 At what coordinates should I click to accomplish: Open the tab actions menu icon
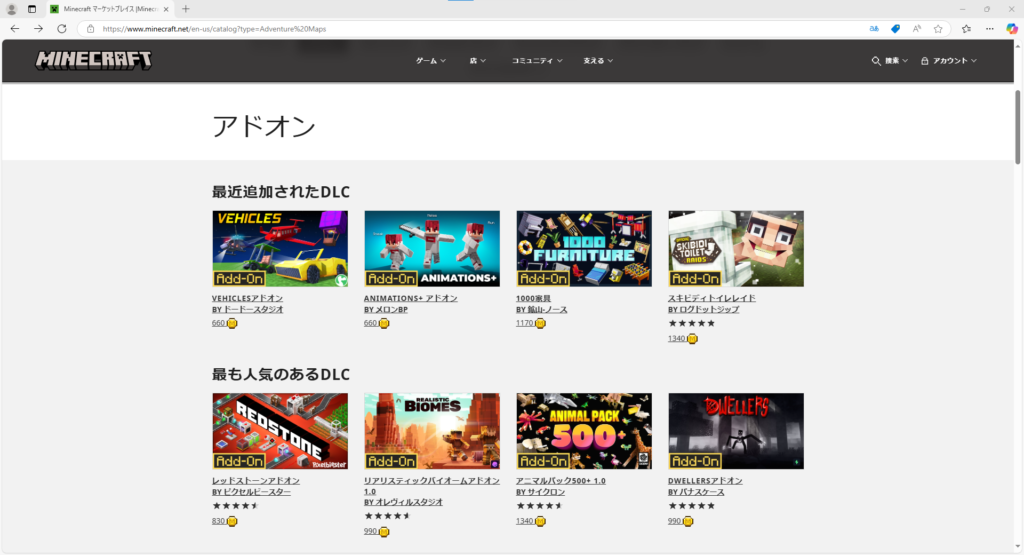pos(32,8)
